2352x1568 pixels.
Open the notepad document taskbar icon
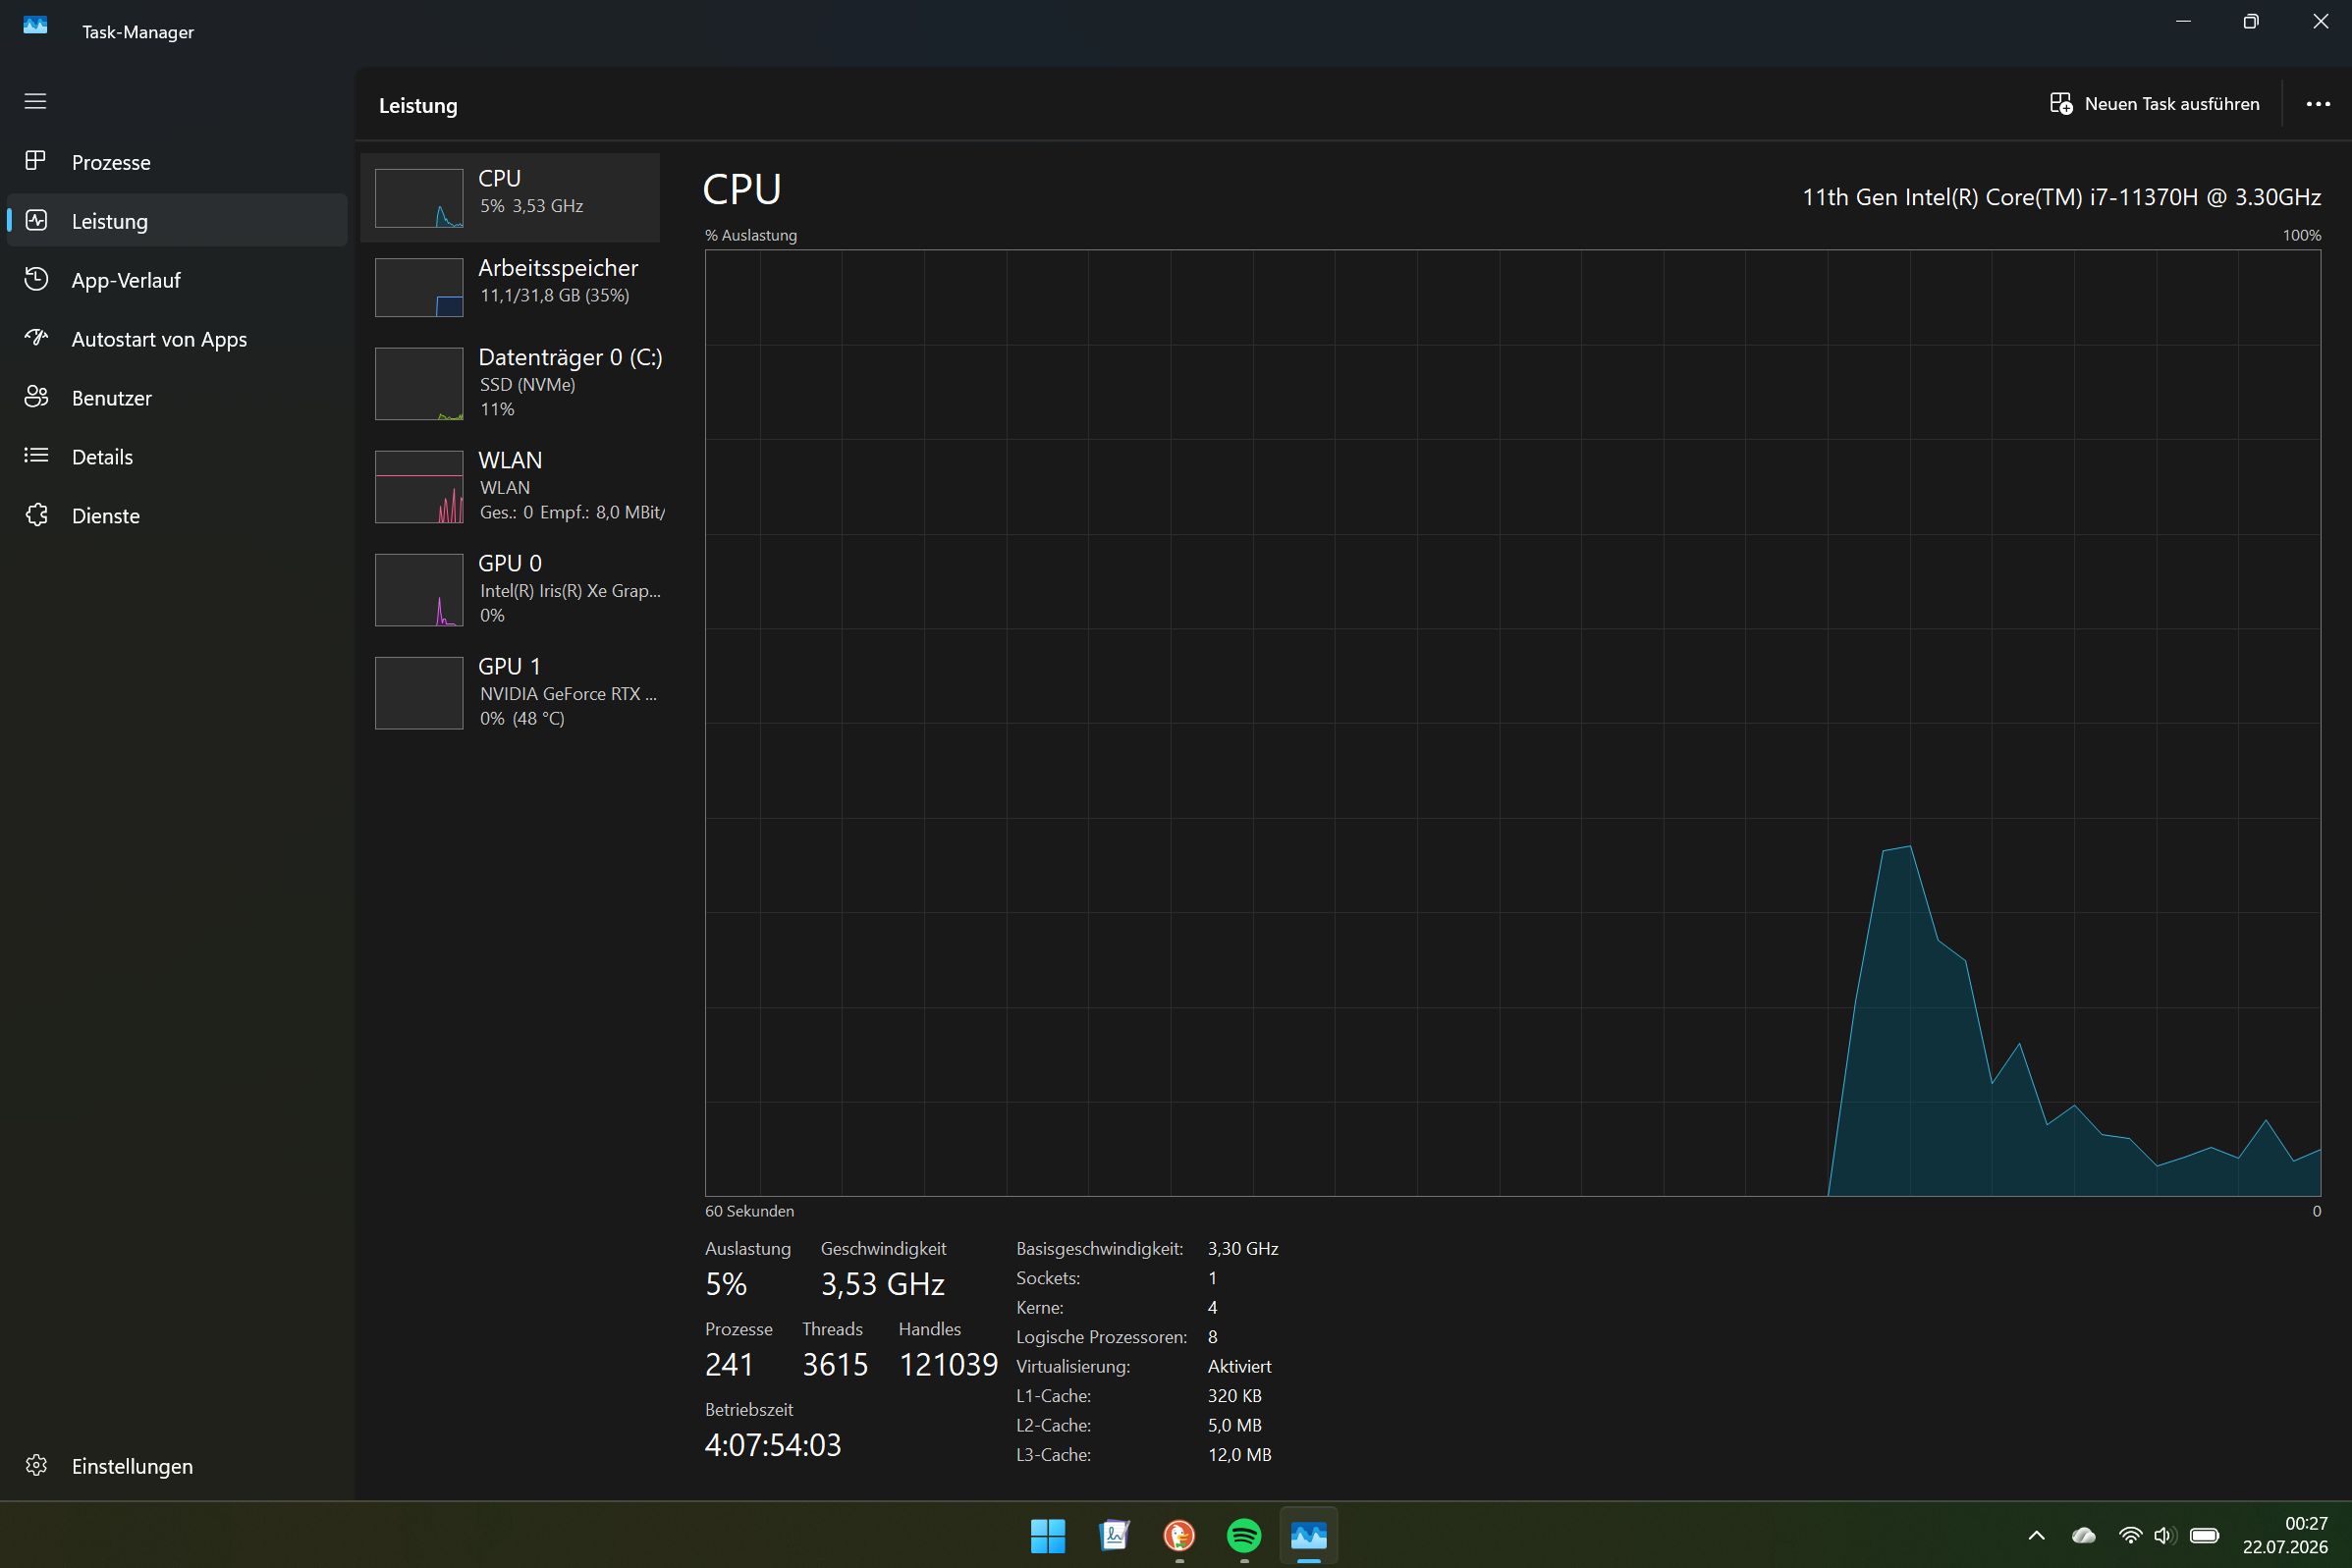[x=1113, y=1535]
